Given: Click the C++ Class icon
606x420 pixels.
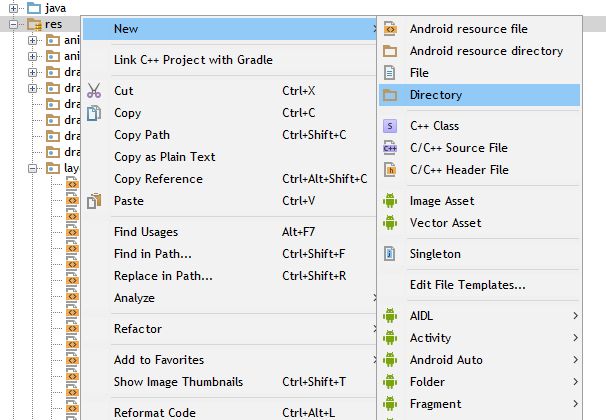Looking at the screenshot, I should point(390,126).
